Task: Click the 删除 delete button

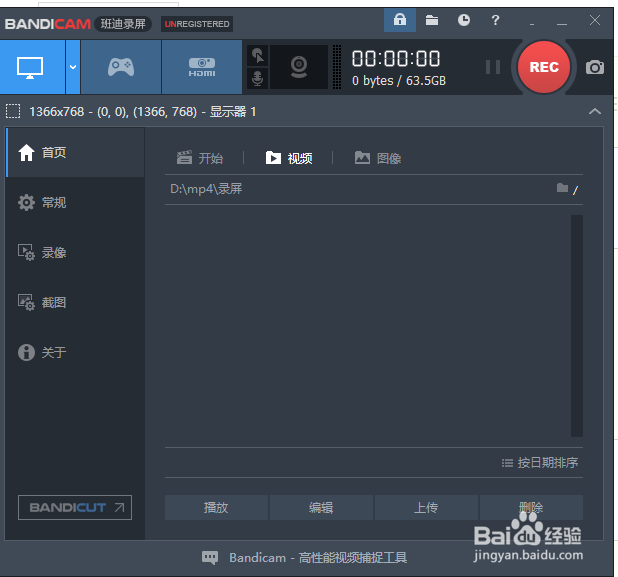Action: click(531, 507)
